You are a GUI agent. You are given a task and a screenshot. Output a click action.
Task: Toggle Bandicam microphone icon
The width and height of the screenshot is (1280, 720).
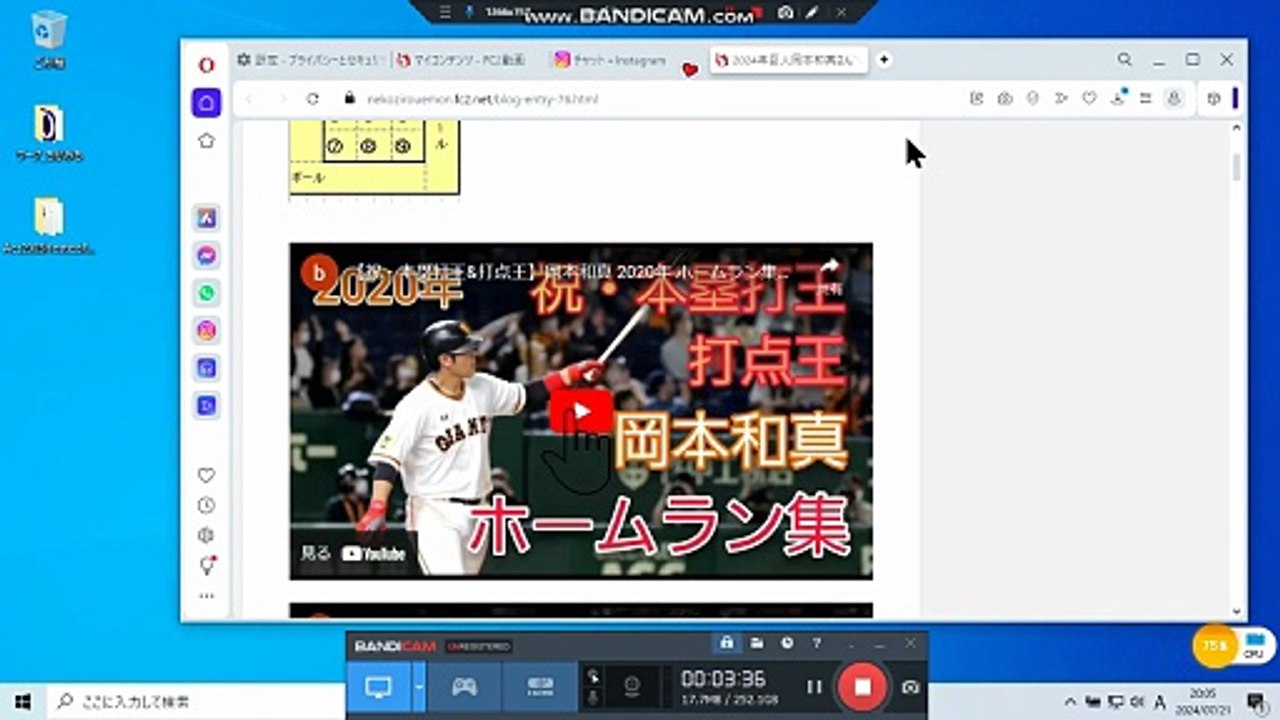coord(595,697)
